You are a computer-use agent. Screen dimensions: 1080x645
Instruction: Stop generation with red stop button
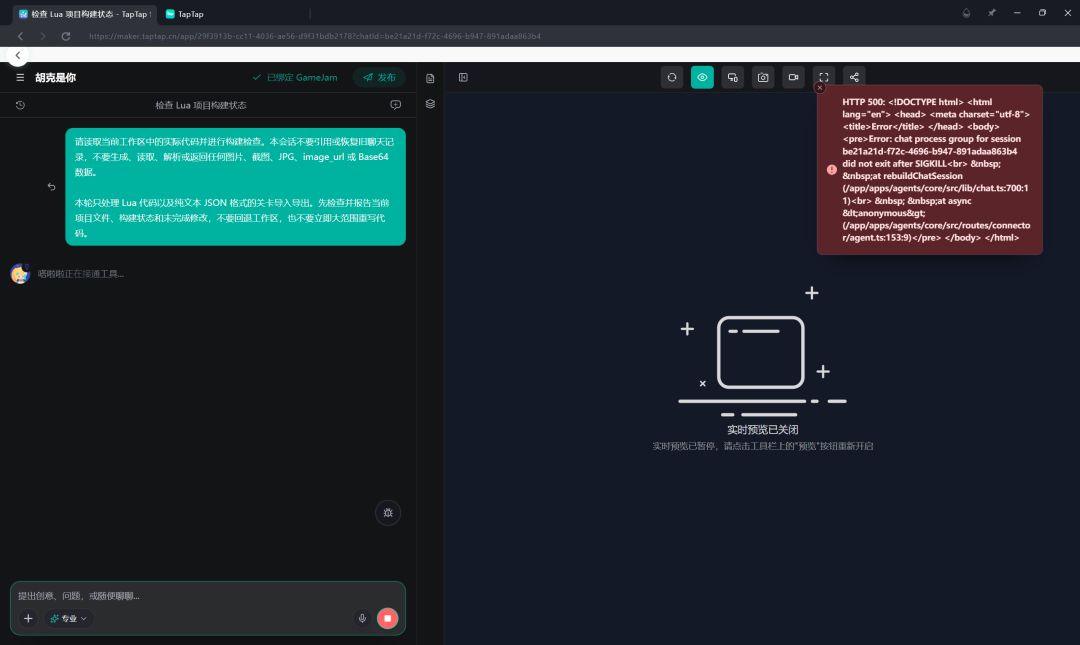387,618
